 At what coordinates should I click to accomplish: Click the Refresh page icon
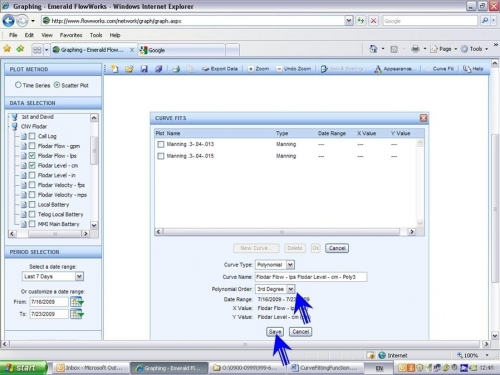tap(361, 21)
